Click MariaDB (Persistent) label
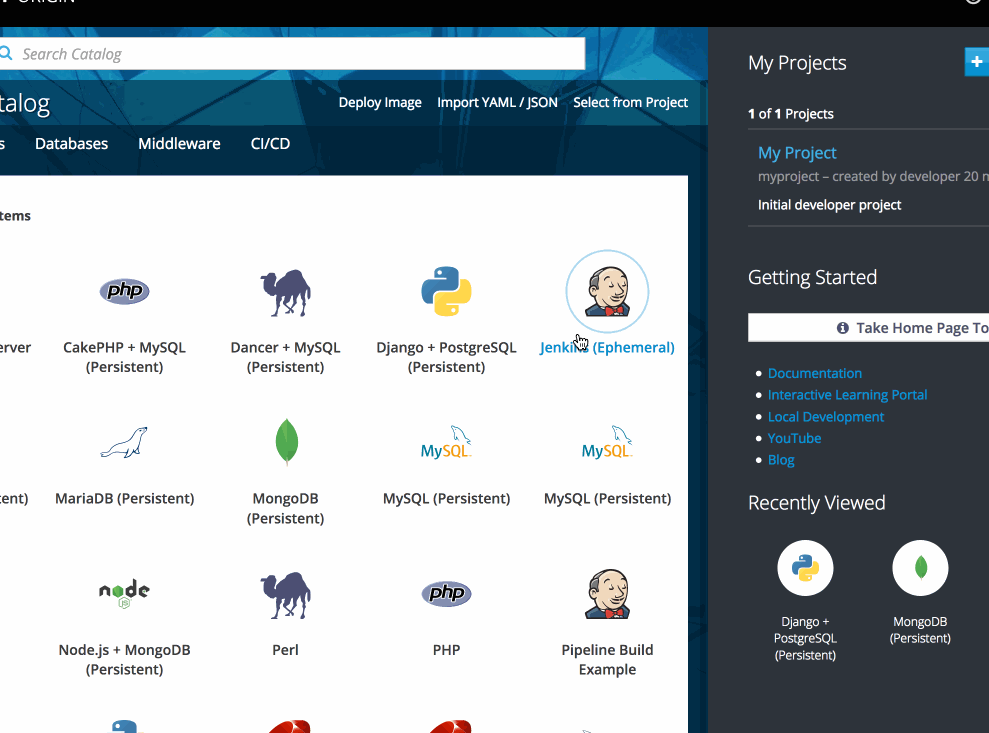Screen dimensions: 989x733 (124, 498)
